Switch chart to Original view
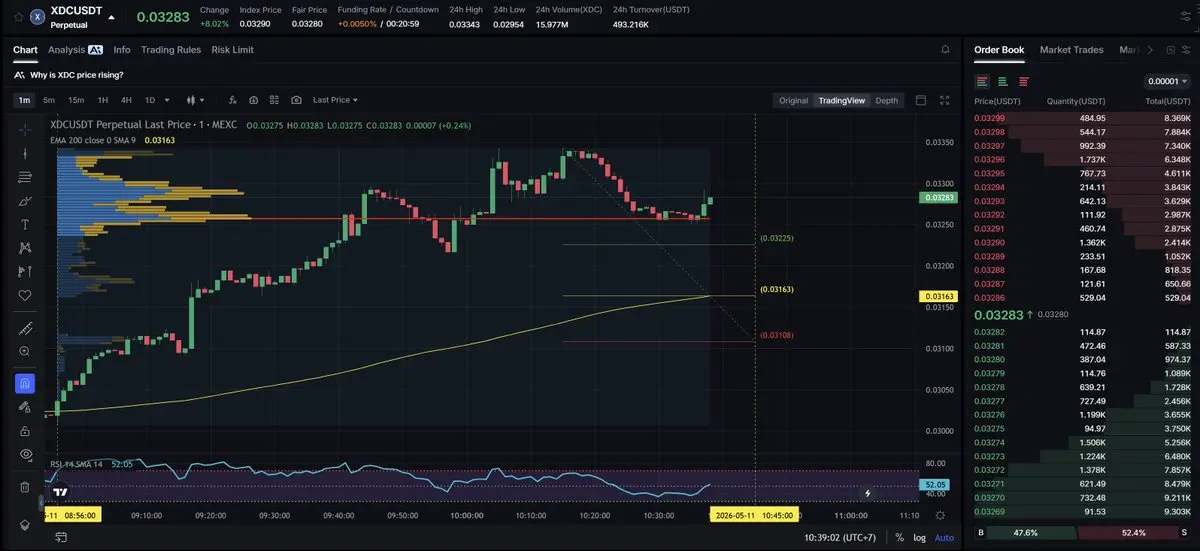This screenshot has width=1200, height=551. [793, 100]
